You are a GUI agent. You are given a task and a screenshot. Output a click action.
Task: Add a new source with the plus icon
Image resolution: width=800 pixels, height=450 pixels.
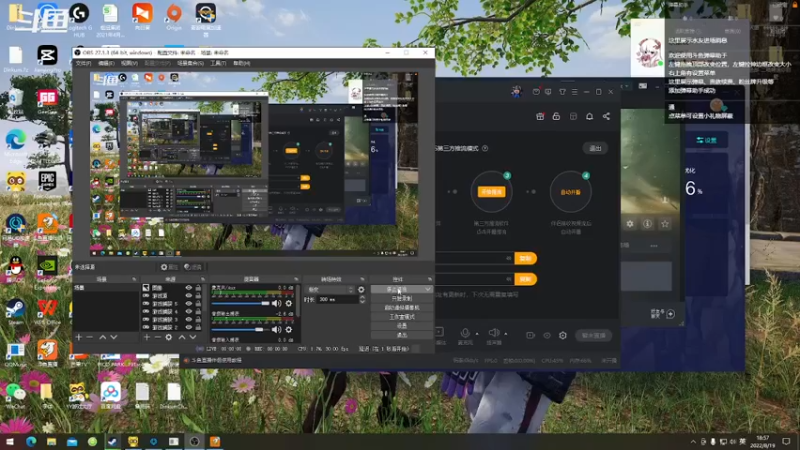pos(146,337)
